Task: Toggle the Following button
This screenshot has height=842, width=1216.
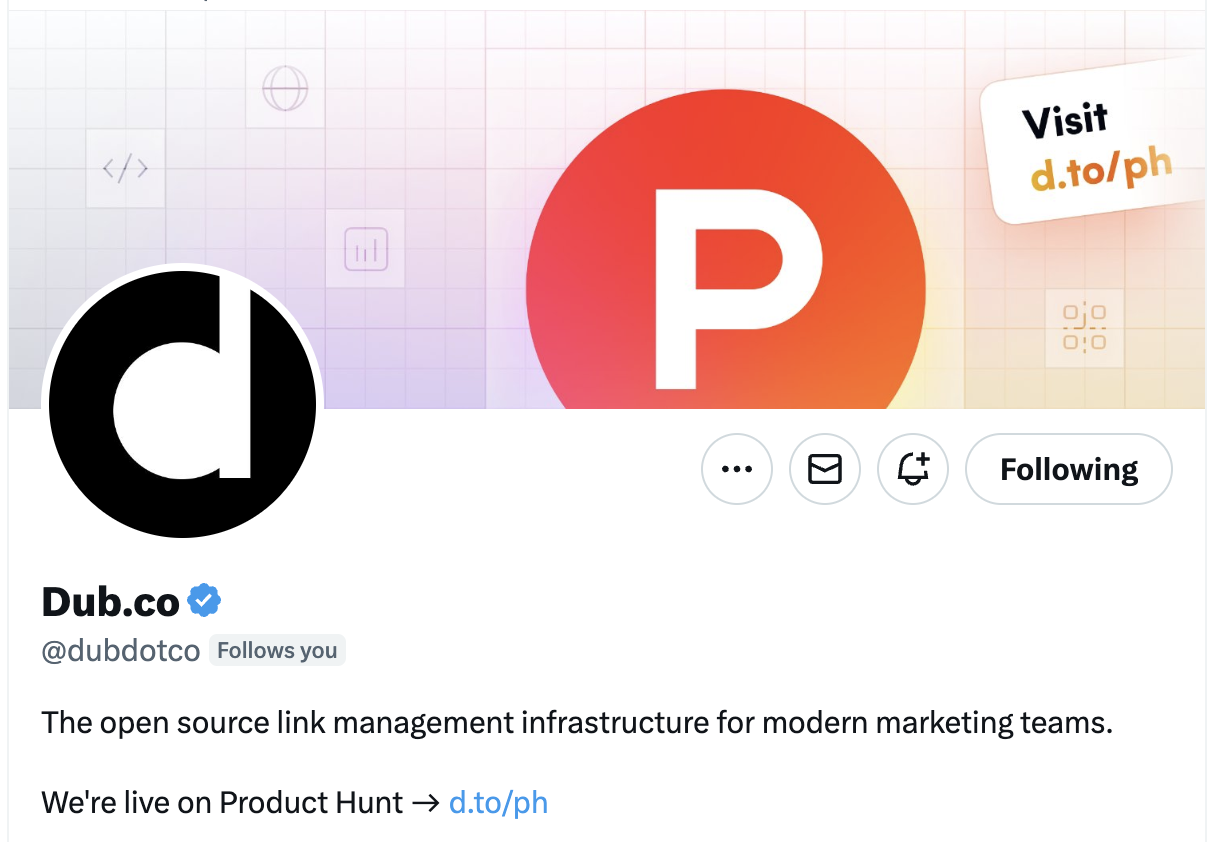Action: [x=1069, y=468]
